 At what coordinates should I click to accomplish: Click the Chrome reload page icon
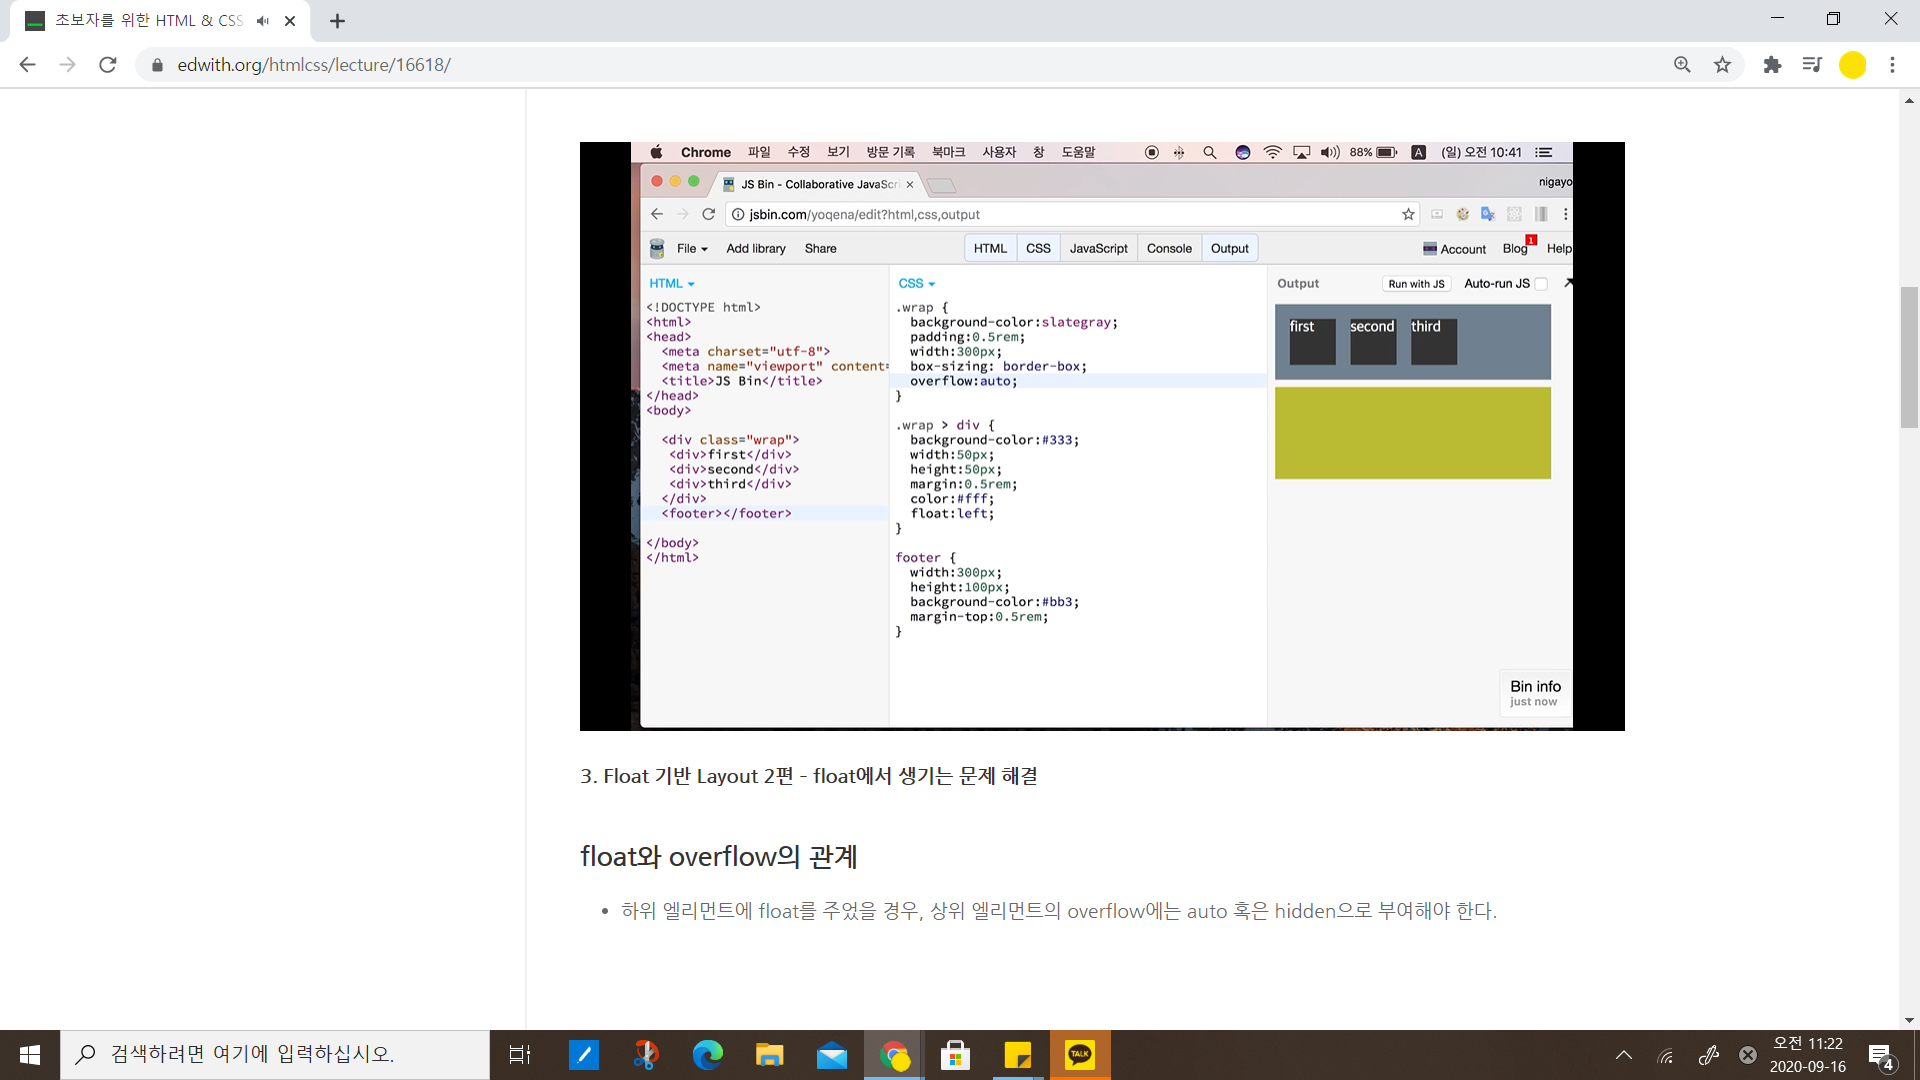coord(108,65)
